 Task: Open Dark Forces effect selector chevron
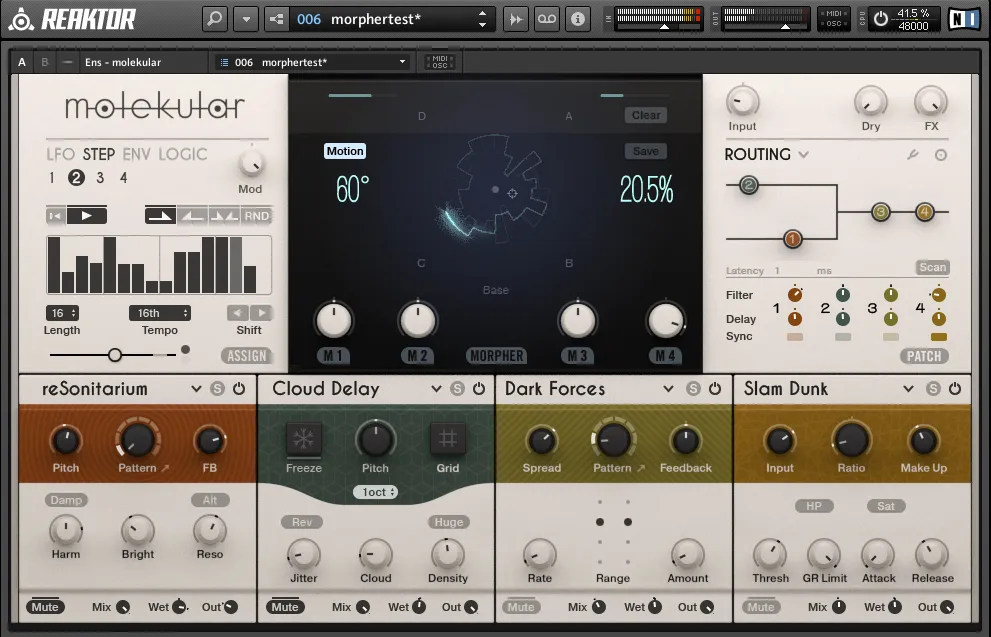[668, 389]
